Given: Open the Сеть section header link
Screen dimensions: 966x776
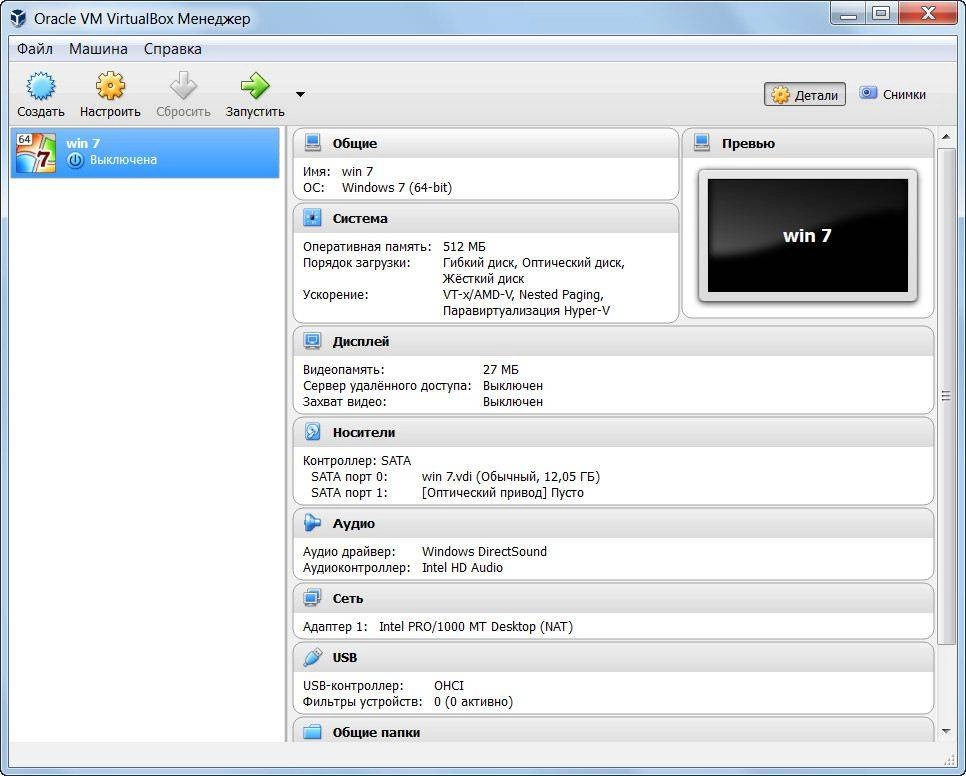Looking at the screenshot, I should coord(348,599).
